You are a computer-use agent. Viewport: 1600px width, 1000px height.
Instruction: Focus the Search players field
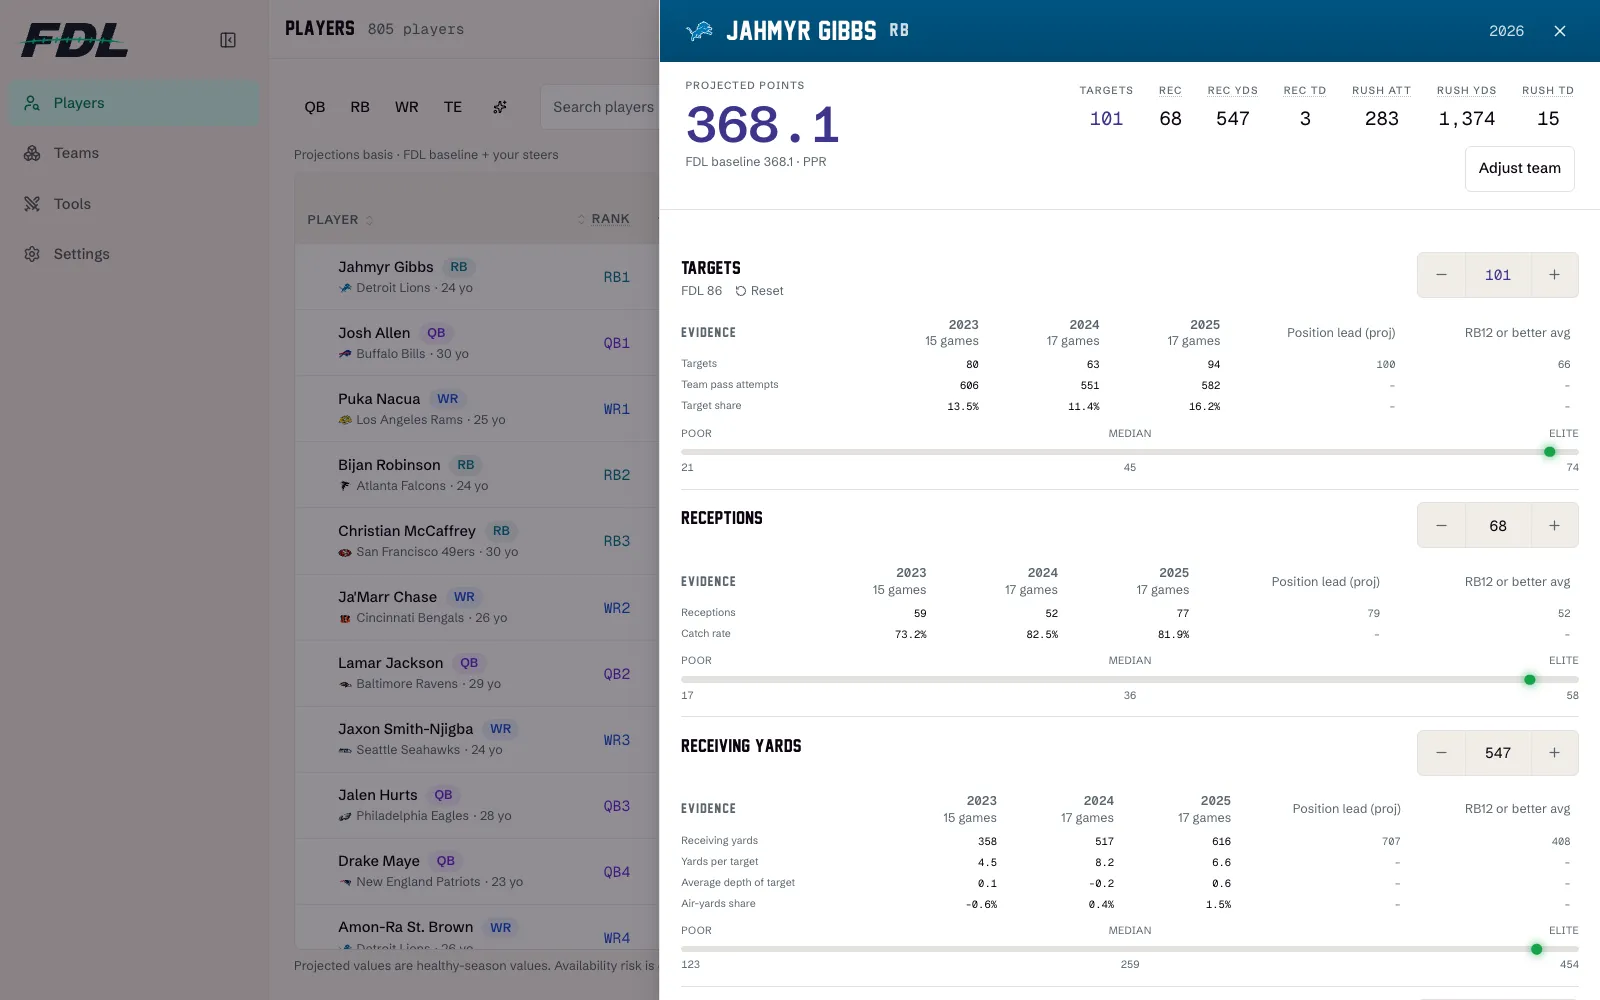click(600, 107)
